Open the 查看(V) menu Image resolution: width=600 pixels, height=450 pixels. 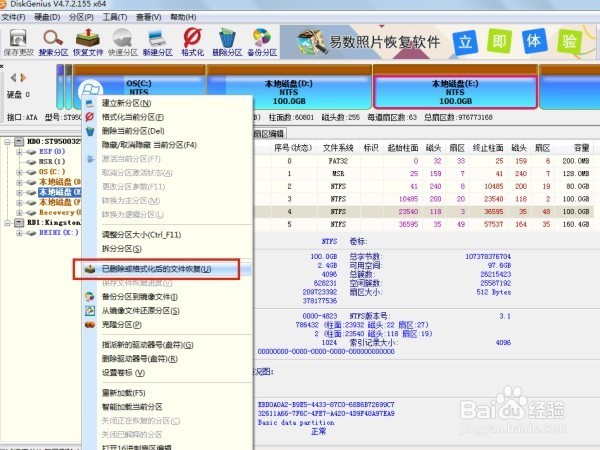click(148, 17)
